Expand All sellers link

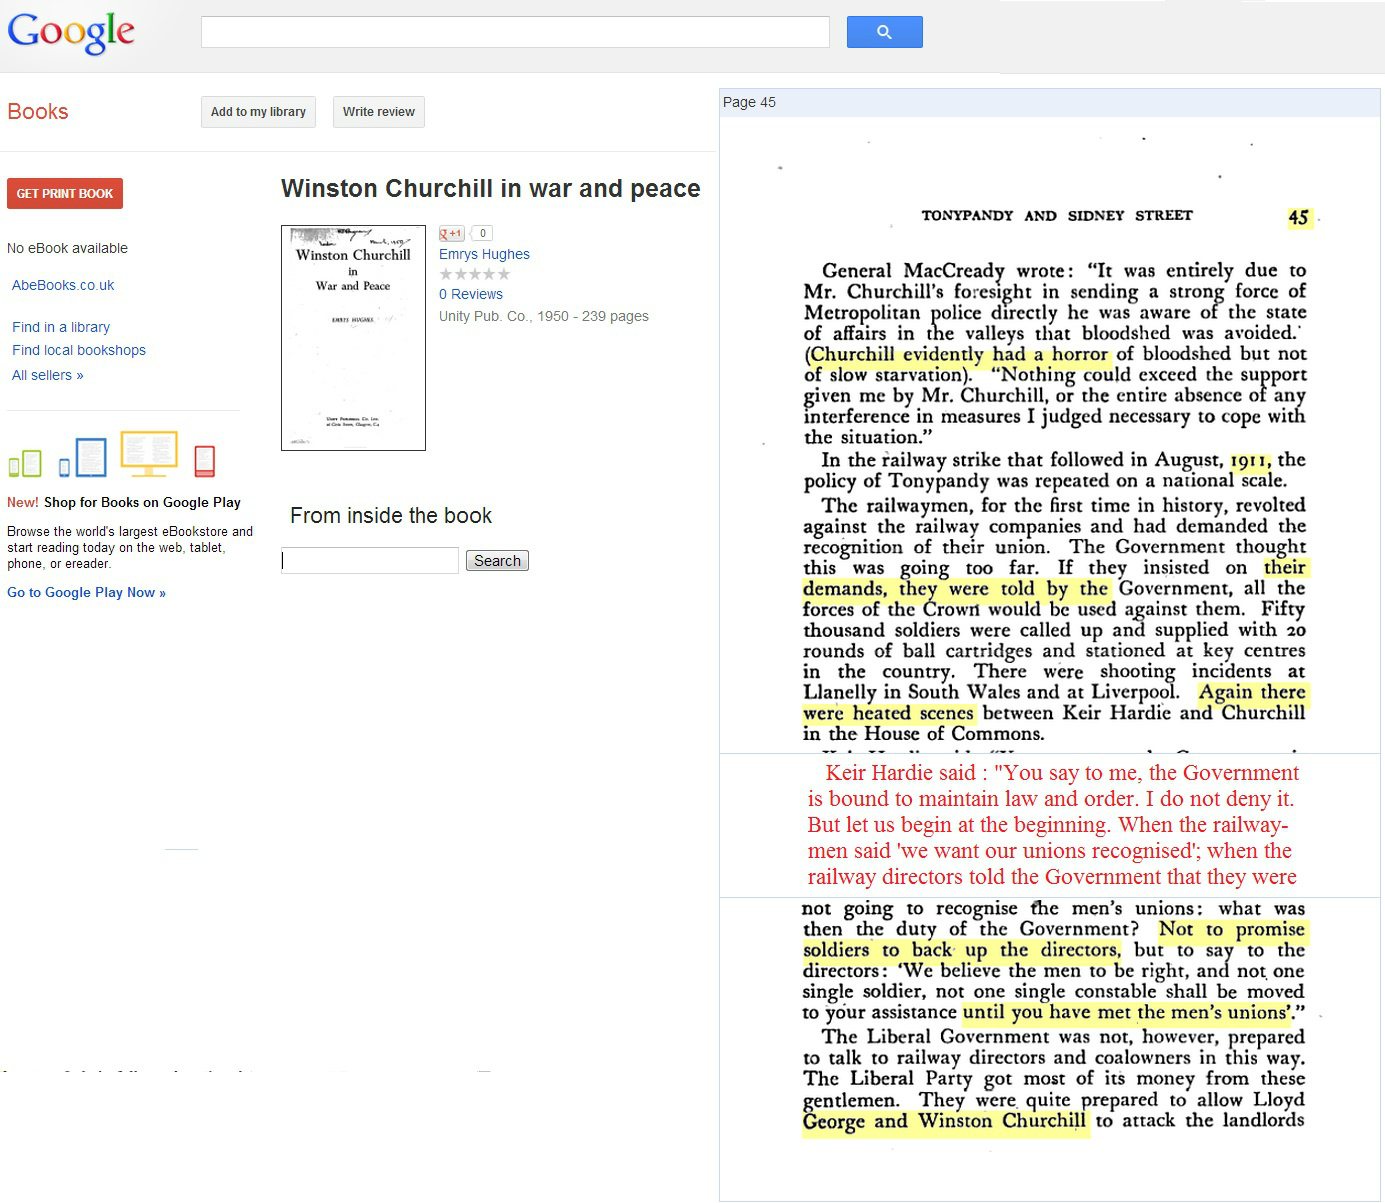click(48, 375)
